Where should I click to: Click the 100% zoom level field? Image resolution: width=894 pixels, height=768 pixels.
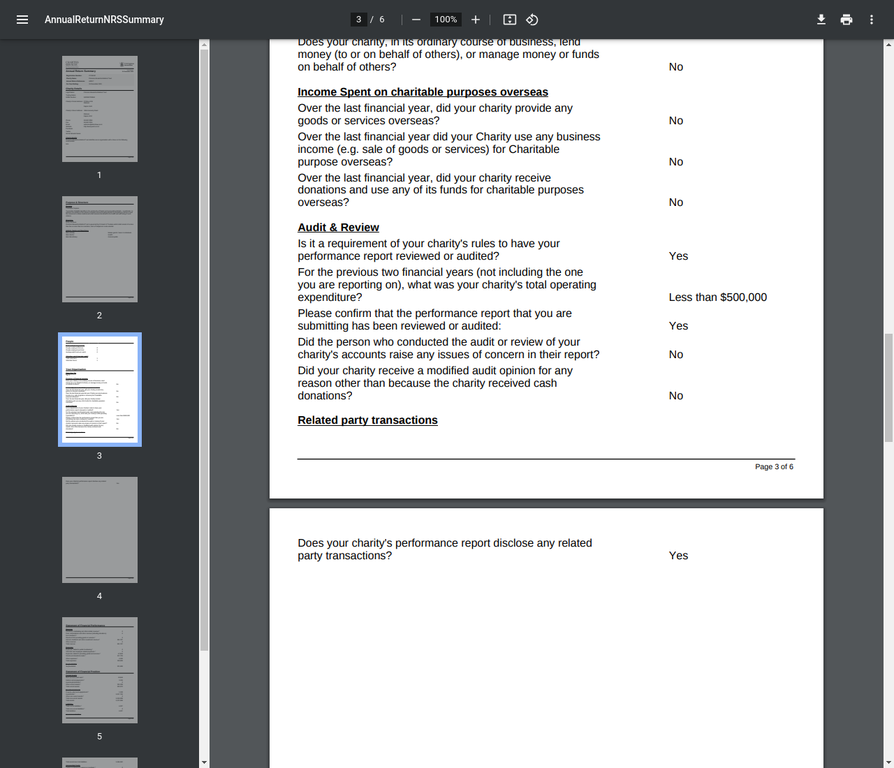coord(446,20)
